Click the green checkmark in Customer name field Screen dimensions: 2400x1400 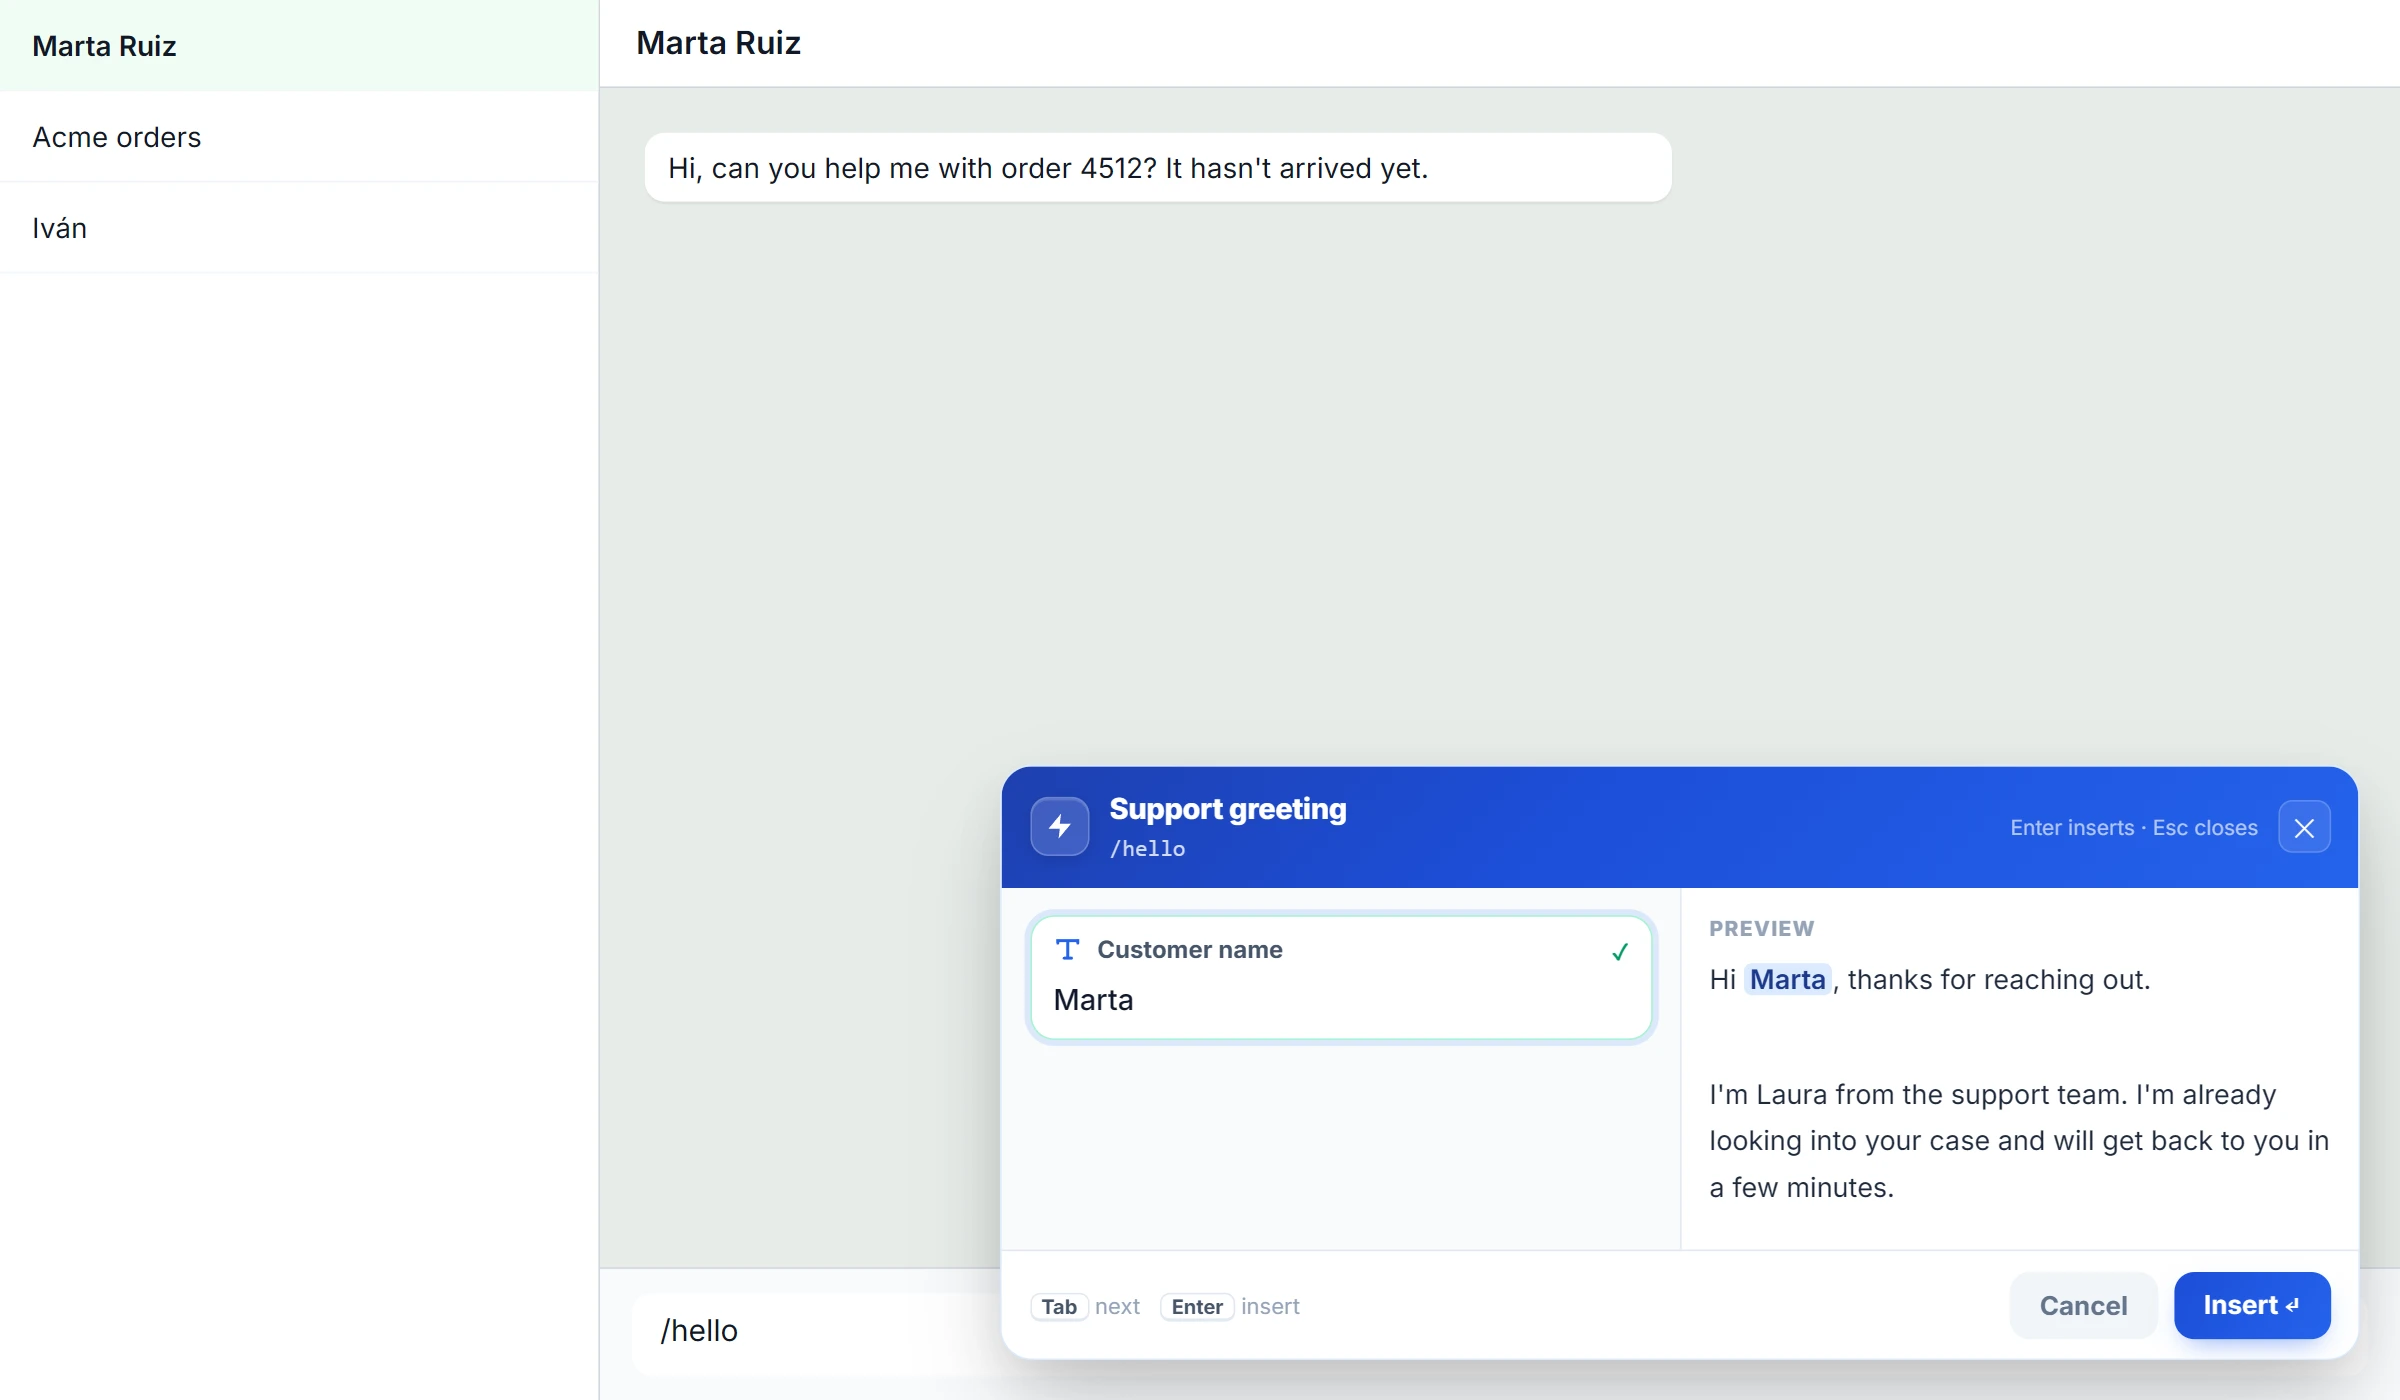(1620, 952)
